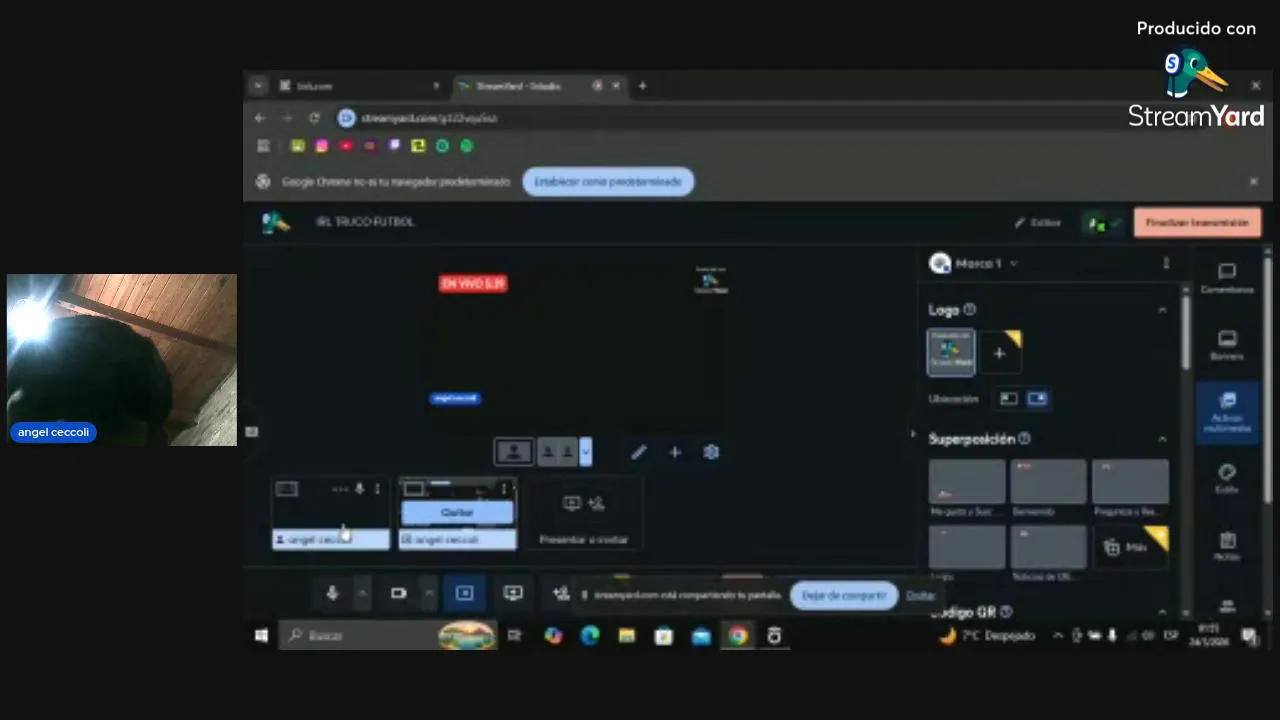Collapse the Superposición section
Image resolution: width=1280 pixels, height=720 pixels.
(x=1162, y=439)
